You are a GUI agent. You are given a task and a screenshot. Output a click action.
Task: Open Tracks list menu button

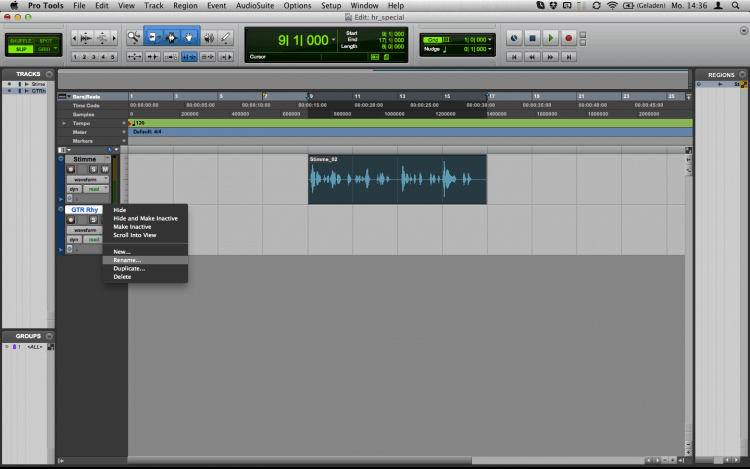(x=49, y=74)
